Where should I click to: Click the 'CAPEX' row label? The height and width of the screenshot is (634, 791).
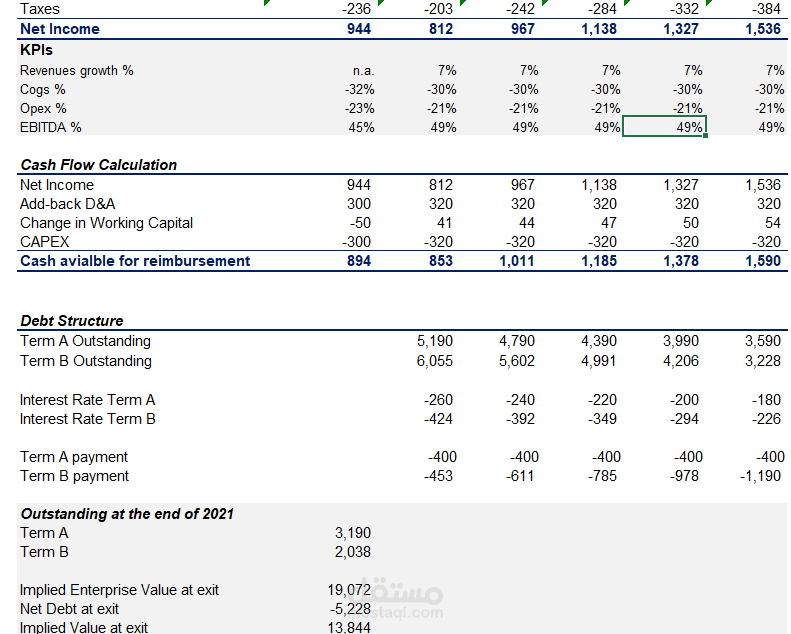44,242
